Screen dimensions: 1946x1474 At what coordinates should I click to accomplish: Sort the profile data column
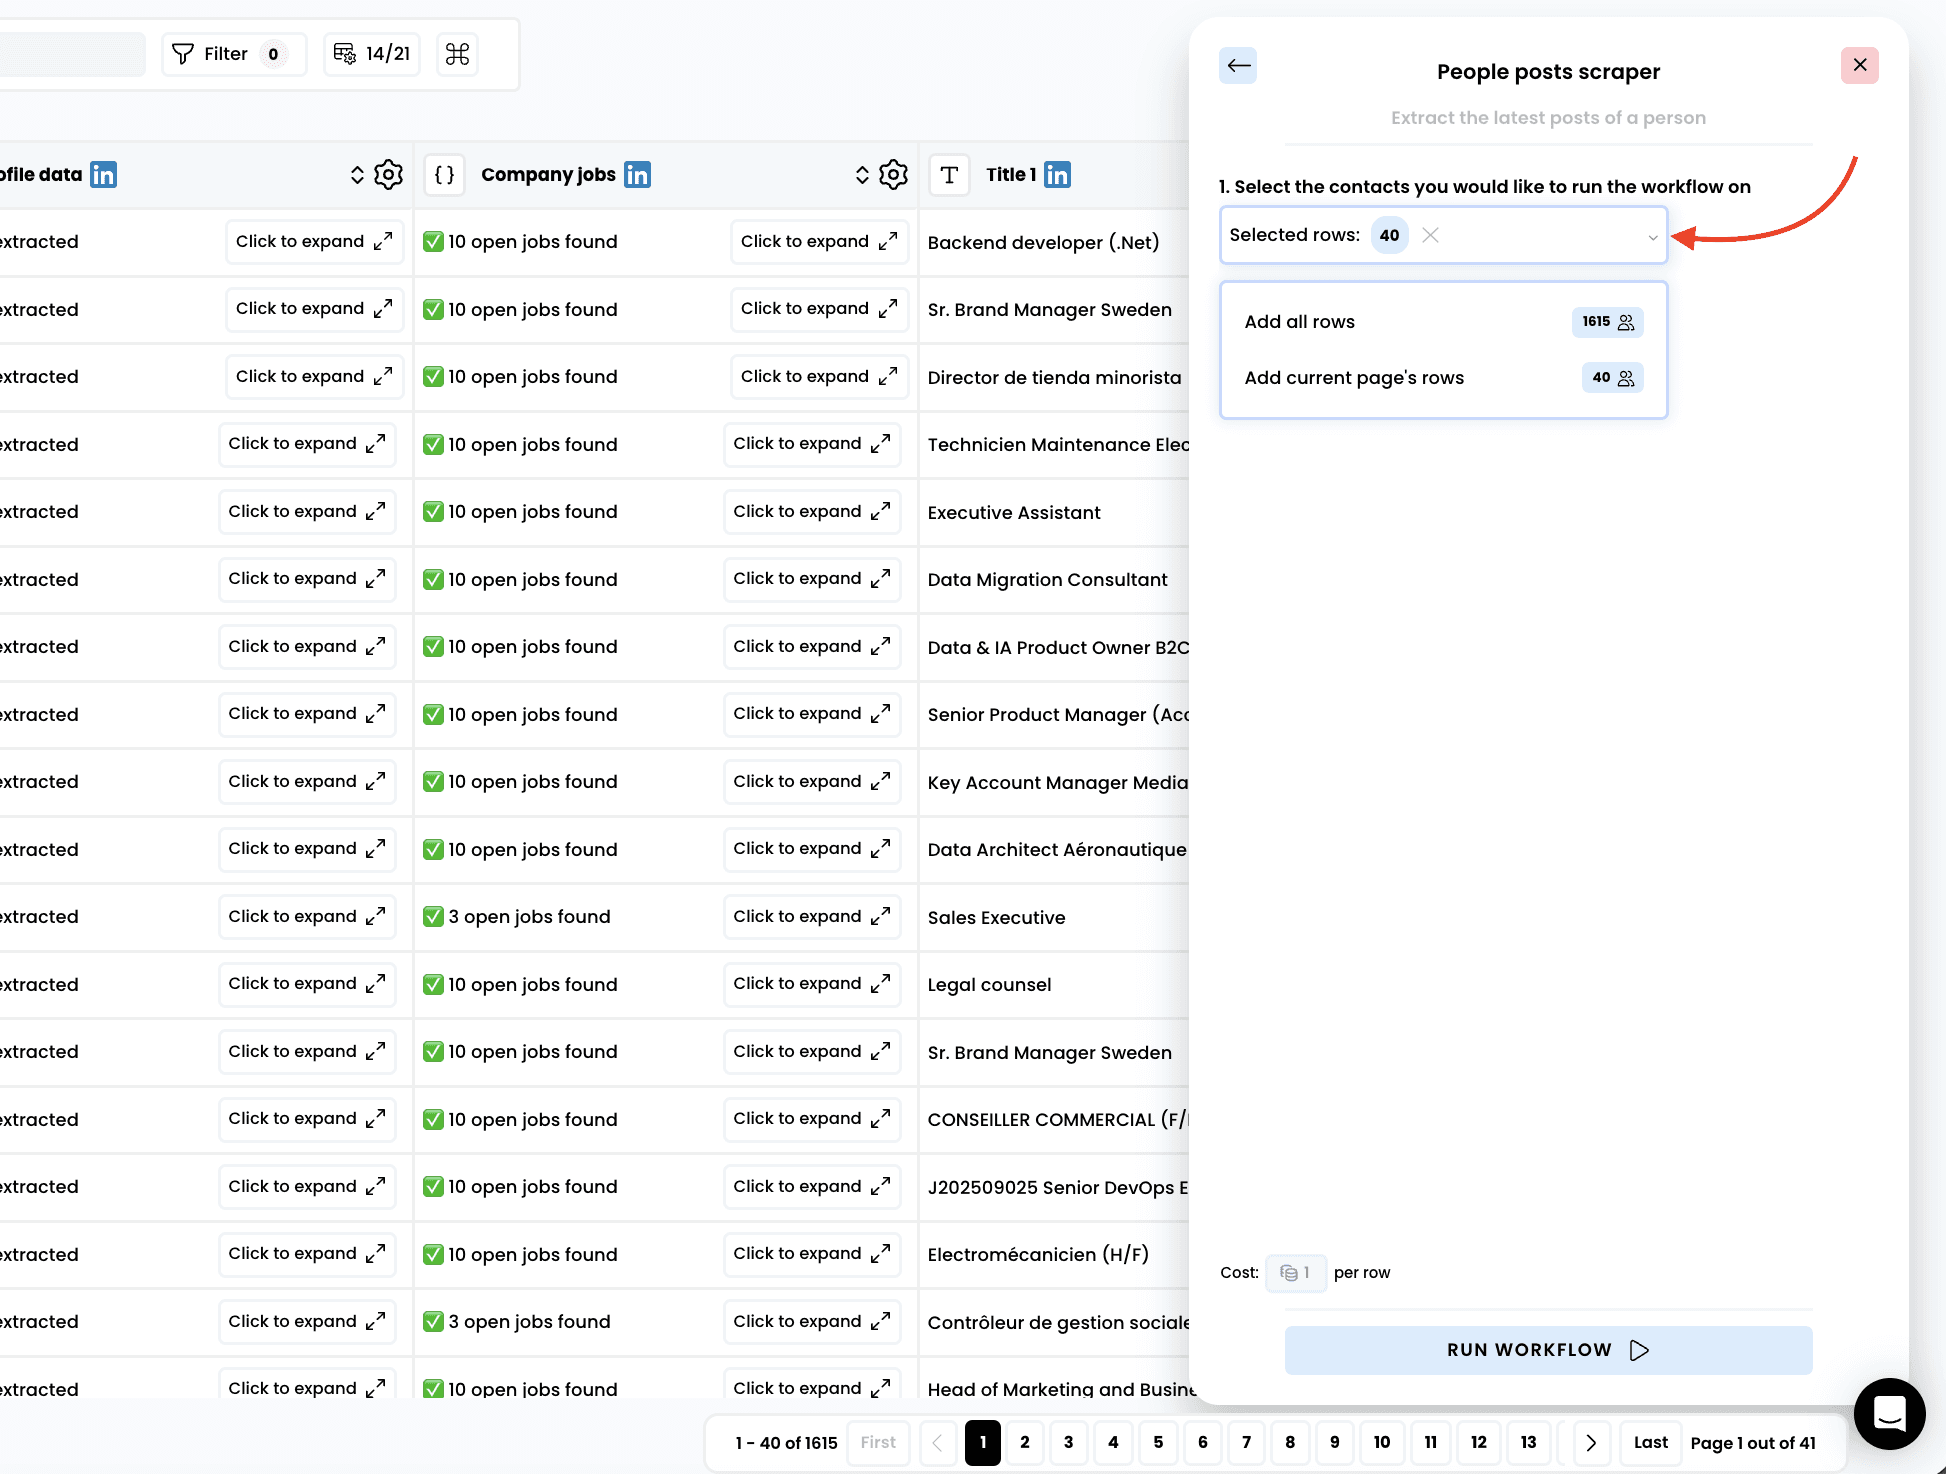click(357, 175)
